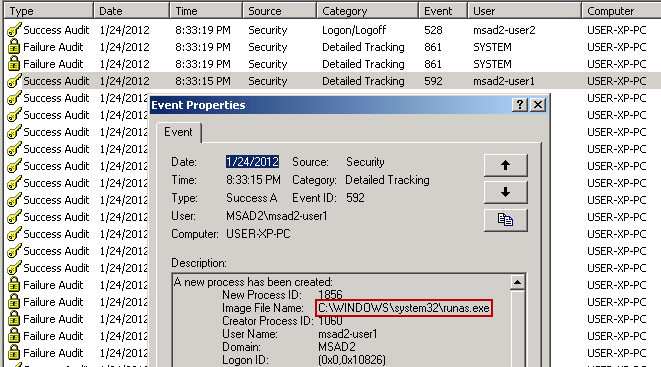Click the Creator Process ID value 1060
This screenshot has width=661, height=367.
point(330,321)
